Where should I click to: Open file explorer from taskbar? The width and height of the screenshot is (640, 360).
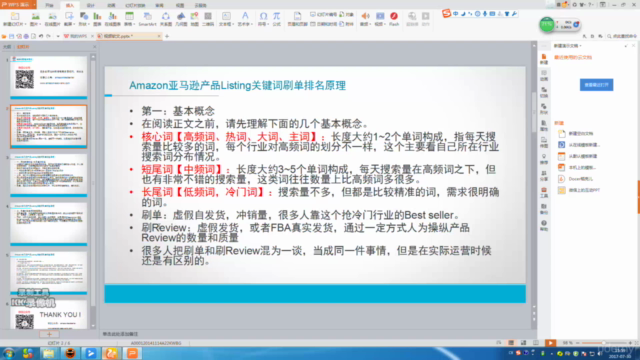[x=49, y=353]
